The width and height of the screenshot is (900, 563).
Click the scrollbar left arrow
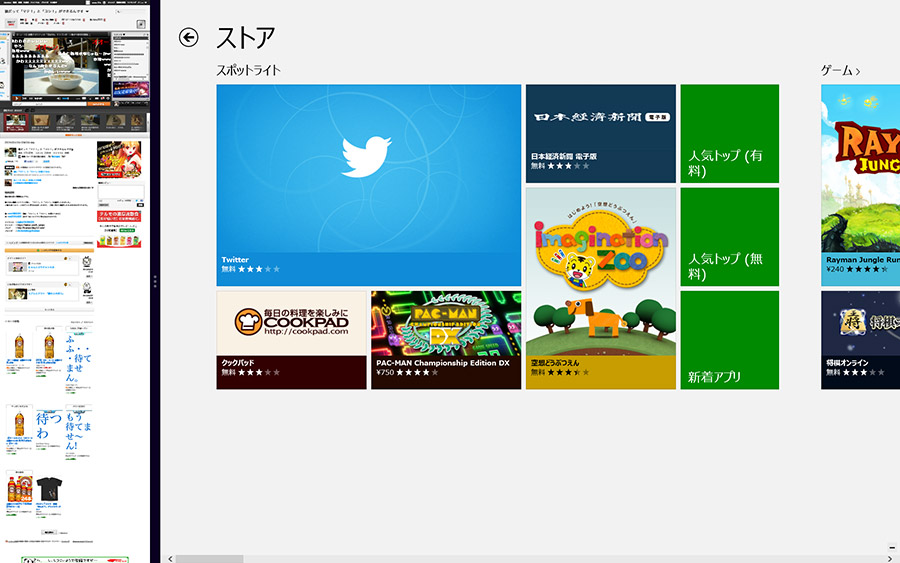[169, 558]
